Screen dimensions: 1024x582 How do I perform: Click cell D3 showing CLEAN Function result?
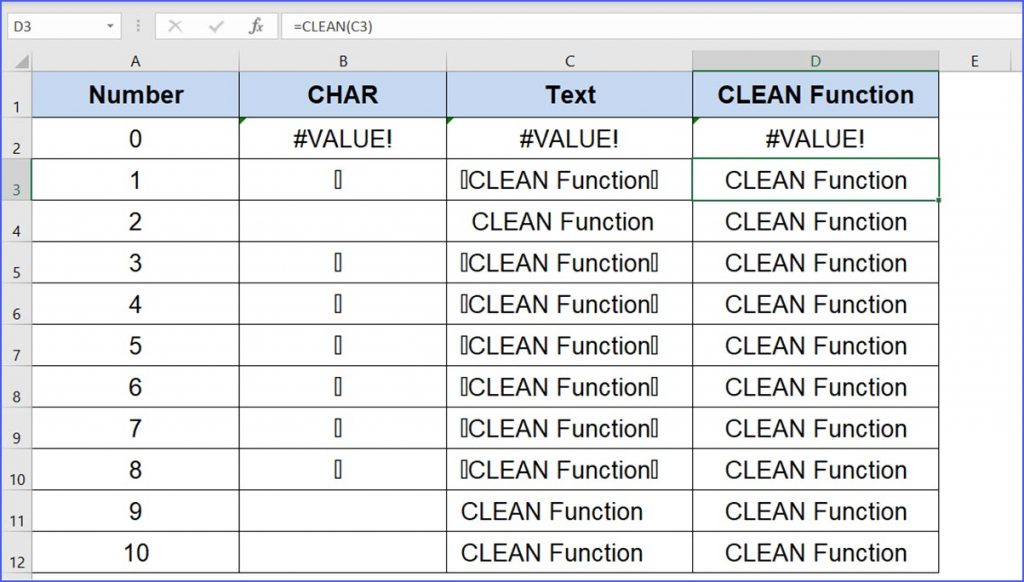(815, 180)
